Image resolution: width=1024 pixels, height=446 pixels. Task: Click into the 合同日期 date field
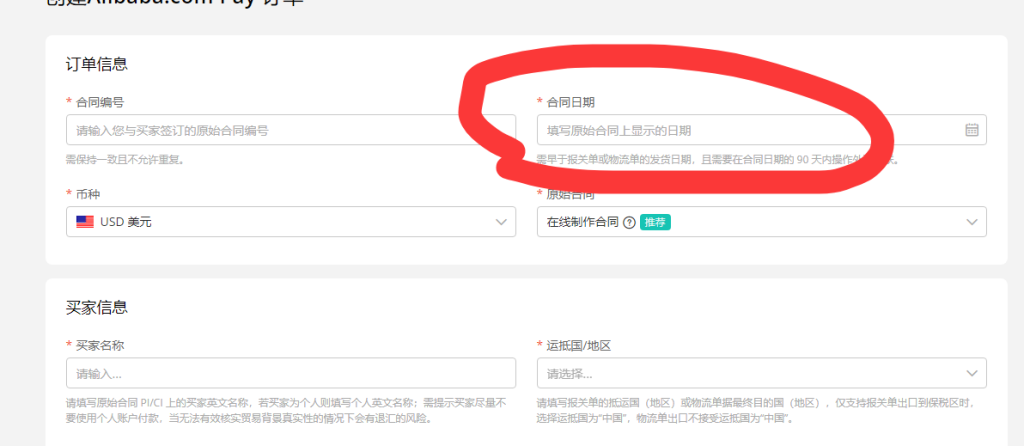(740, 130)
